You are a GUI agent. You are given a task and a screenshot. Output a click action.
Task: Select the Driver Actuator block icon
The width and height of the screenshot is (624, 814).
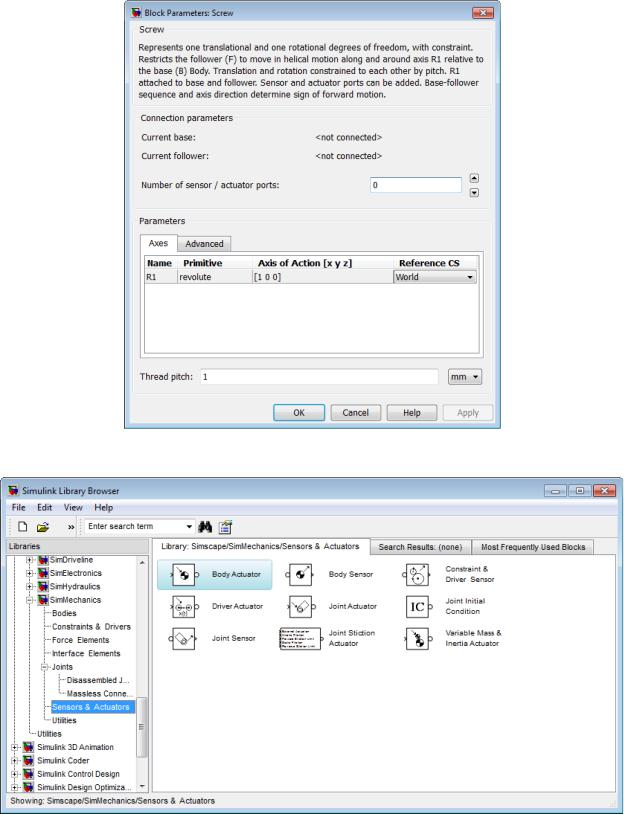[x=183, y=606]
